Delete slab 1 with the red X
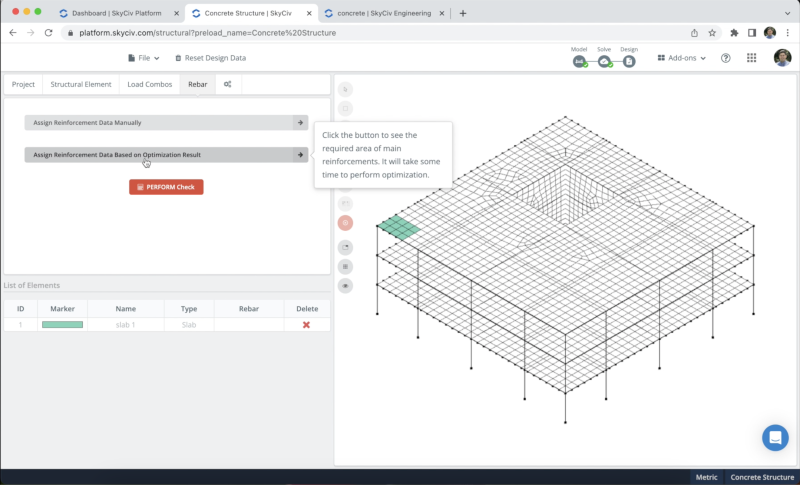This screenshot has width=800, height=485. pos(306,325)
